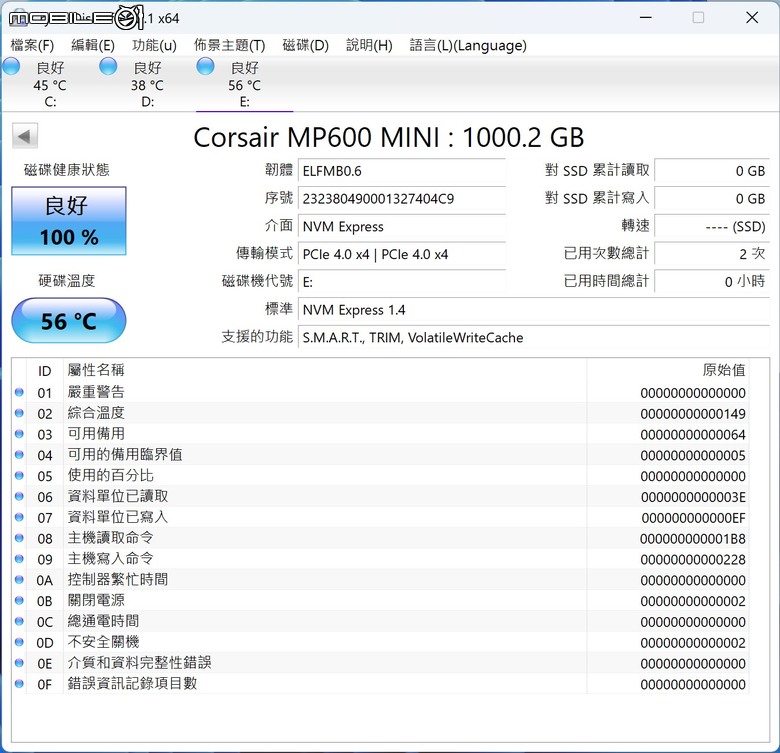Click the previous disk arrow button
This screenshot has height=753, width=780.
(x=25, y=136)
